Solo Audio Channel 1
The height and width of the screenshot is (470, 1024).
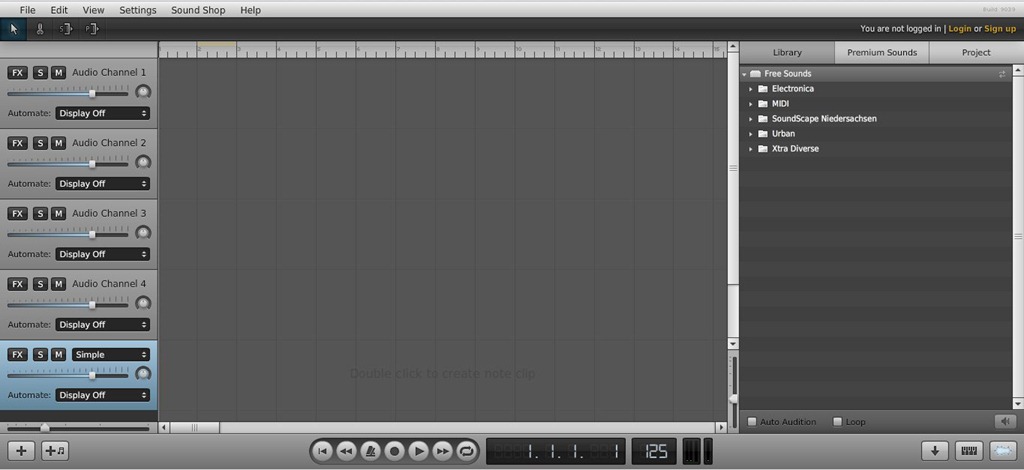point(40,73)
